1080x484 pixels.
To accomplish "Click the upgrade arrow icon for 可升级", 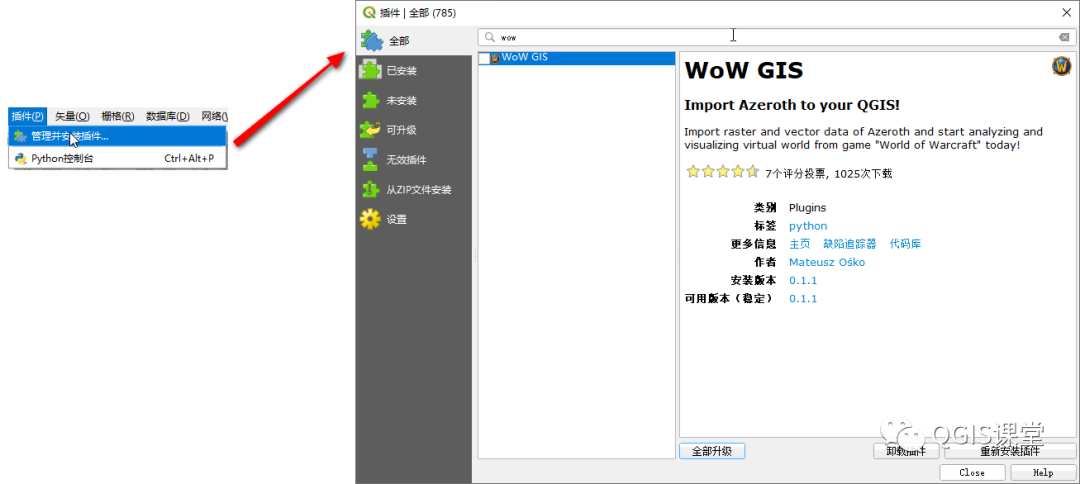I will click(x=371, y=130).
